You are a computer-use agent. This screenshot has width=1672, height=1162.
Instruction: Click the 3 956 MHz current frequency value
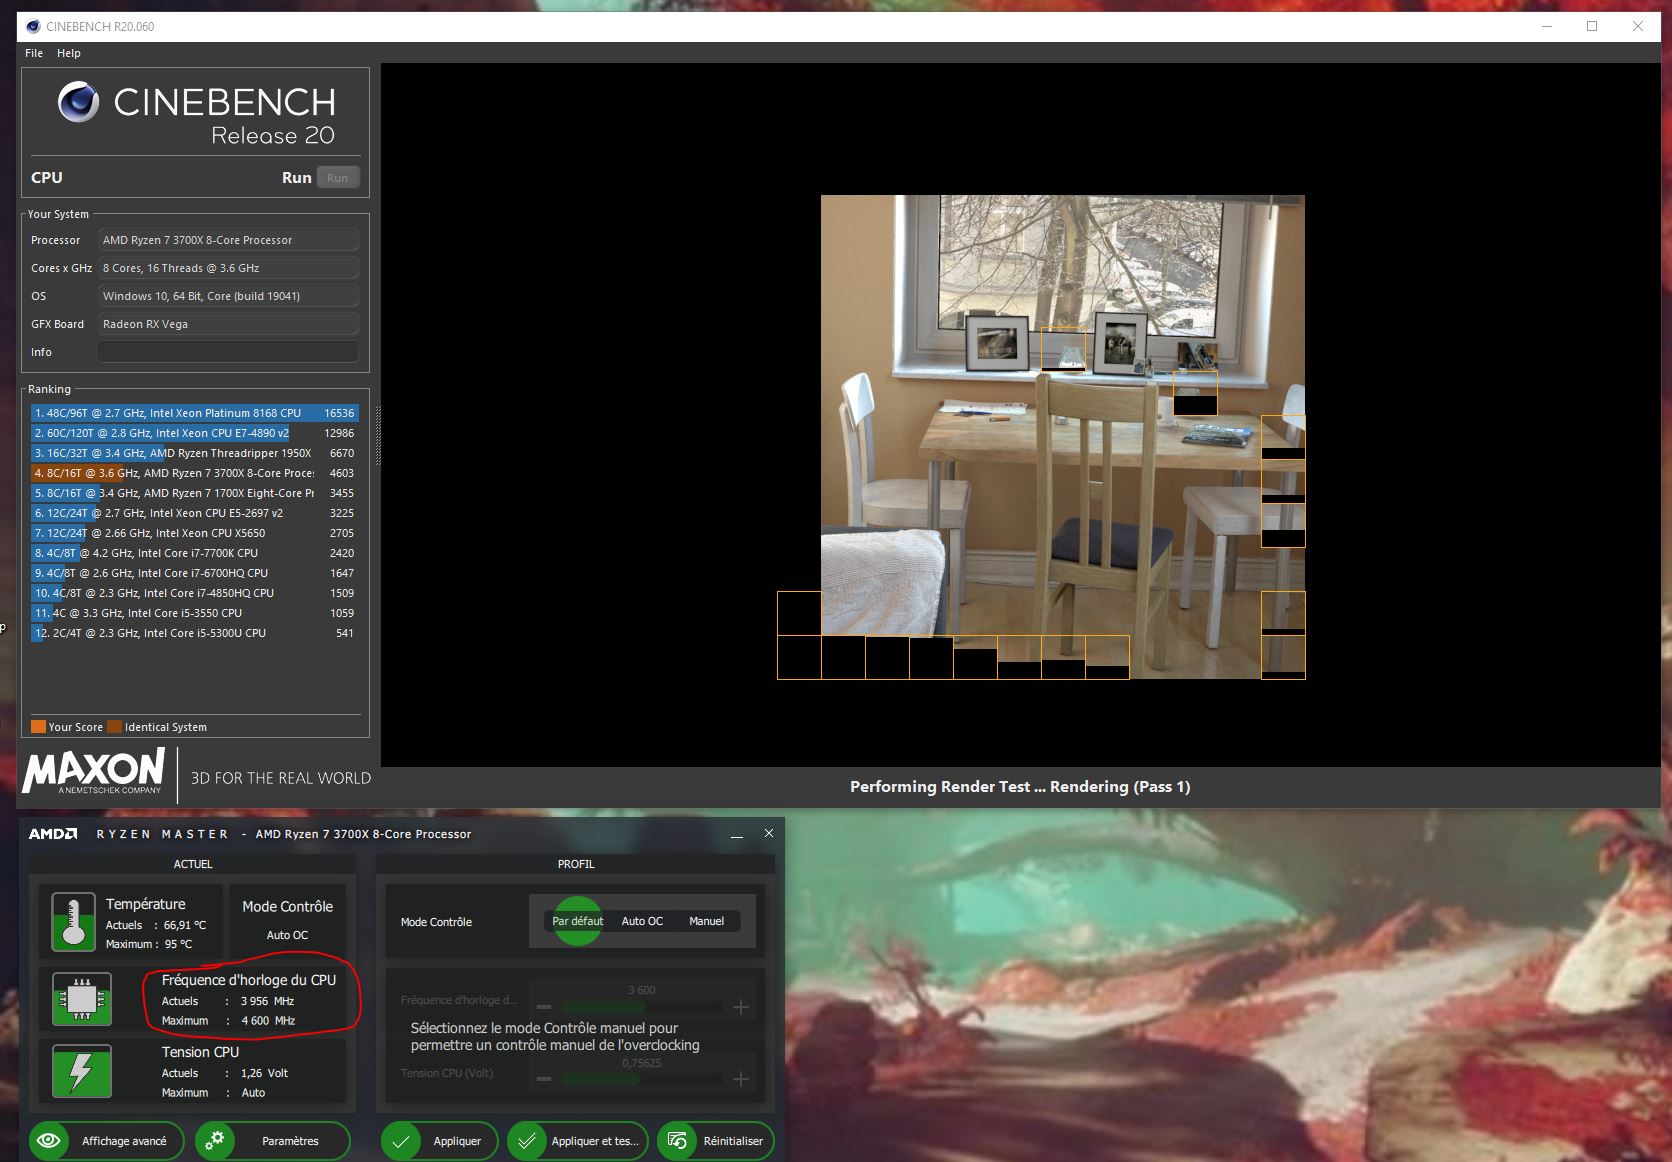point(267,1001)
